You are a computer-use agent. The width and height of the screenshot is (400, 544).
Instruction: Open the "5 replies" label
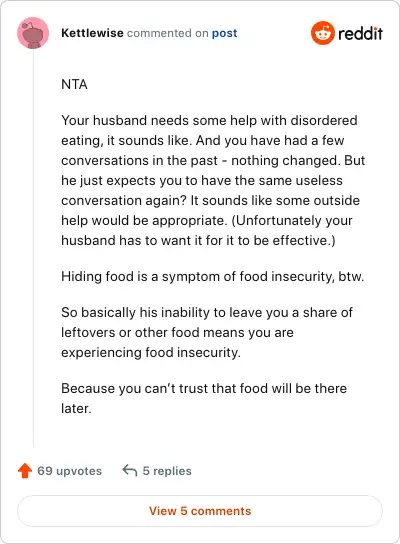tap(167, 471)
